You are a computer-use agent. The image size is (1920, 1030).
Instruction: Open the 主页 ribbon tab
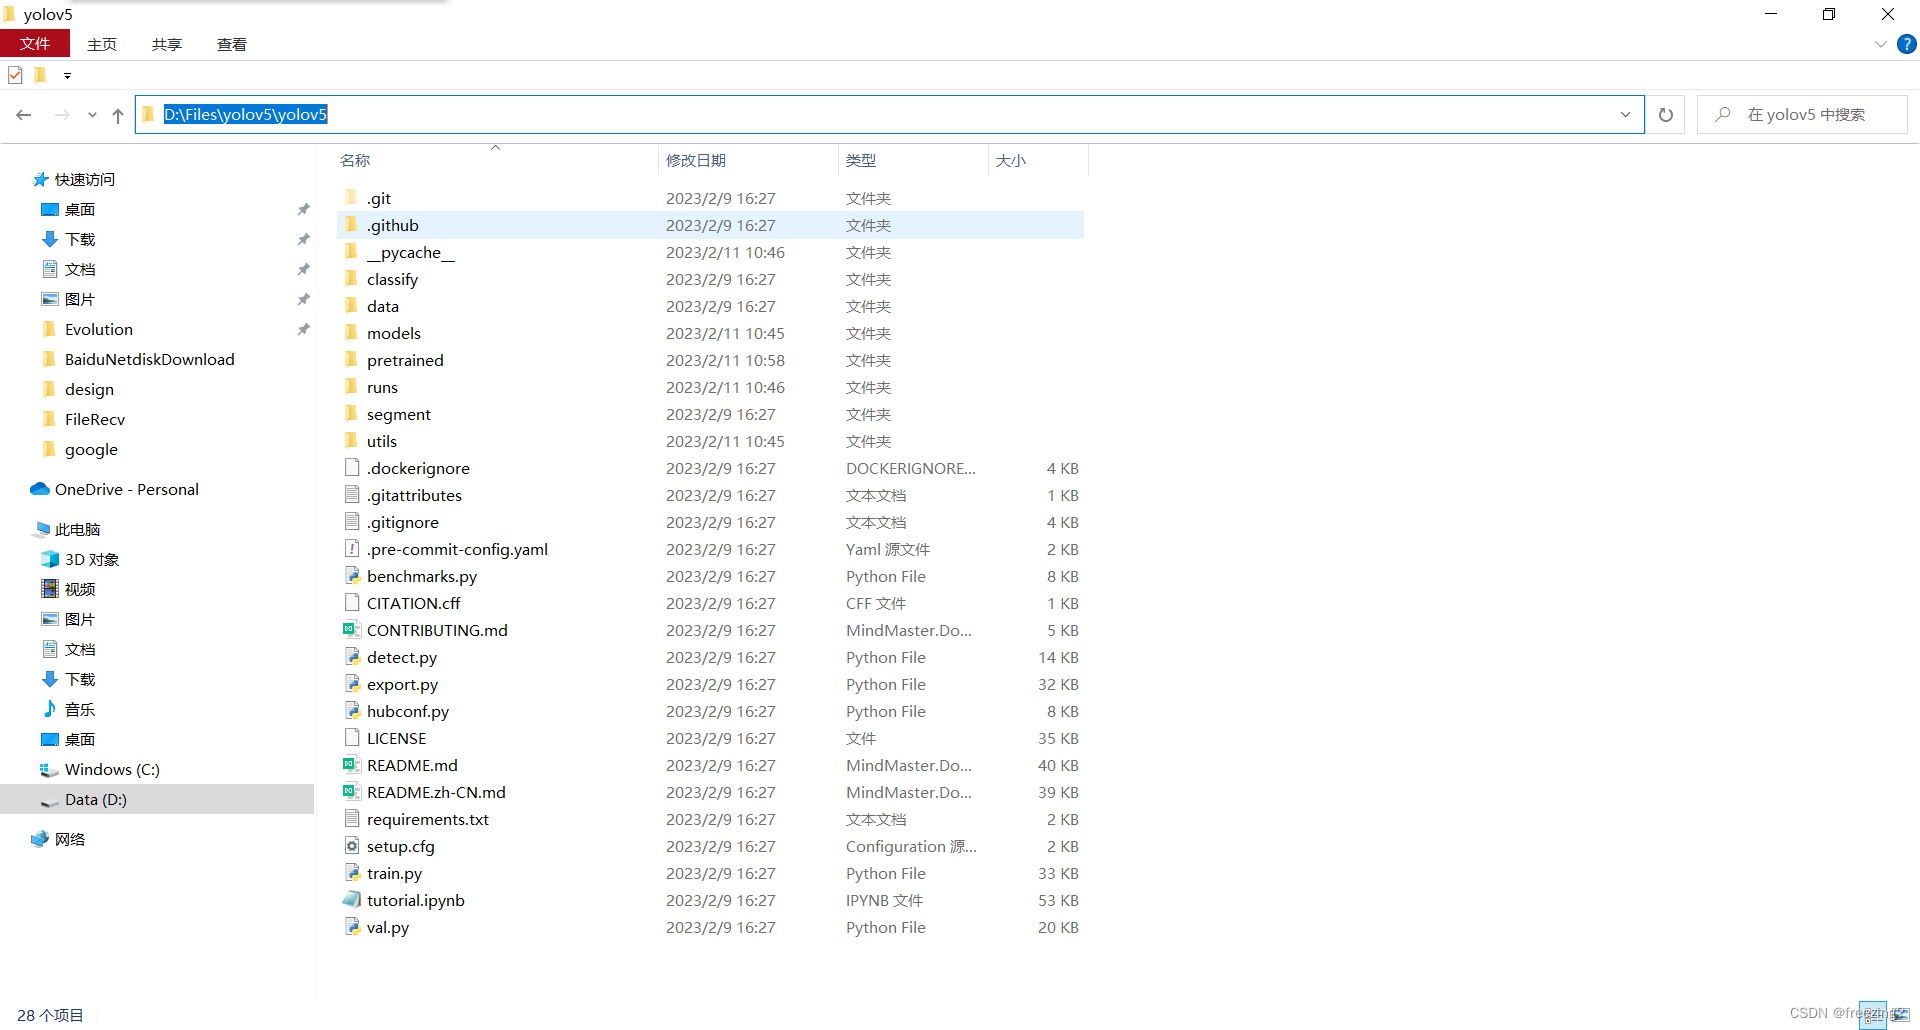point(102,44)
